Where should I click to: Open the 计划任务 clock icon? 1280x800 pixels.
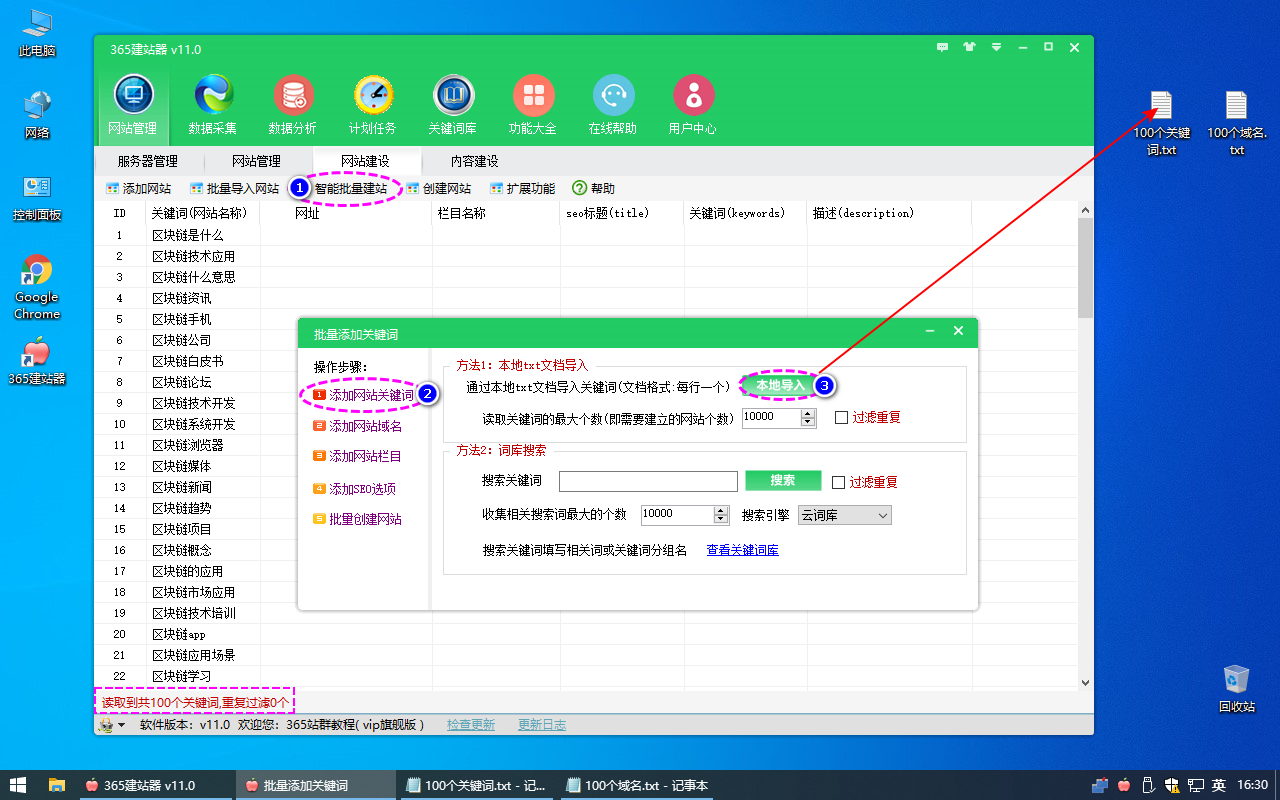tap(373, 96)
